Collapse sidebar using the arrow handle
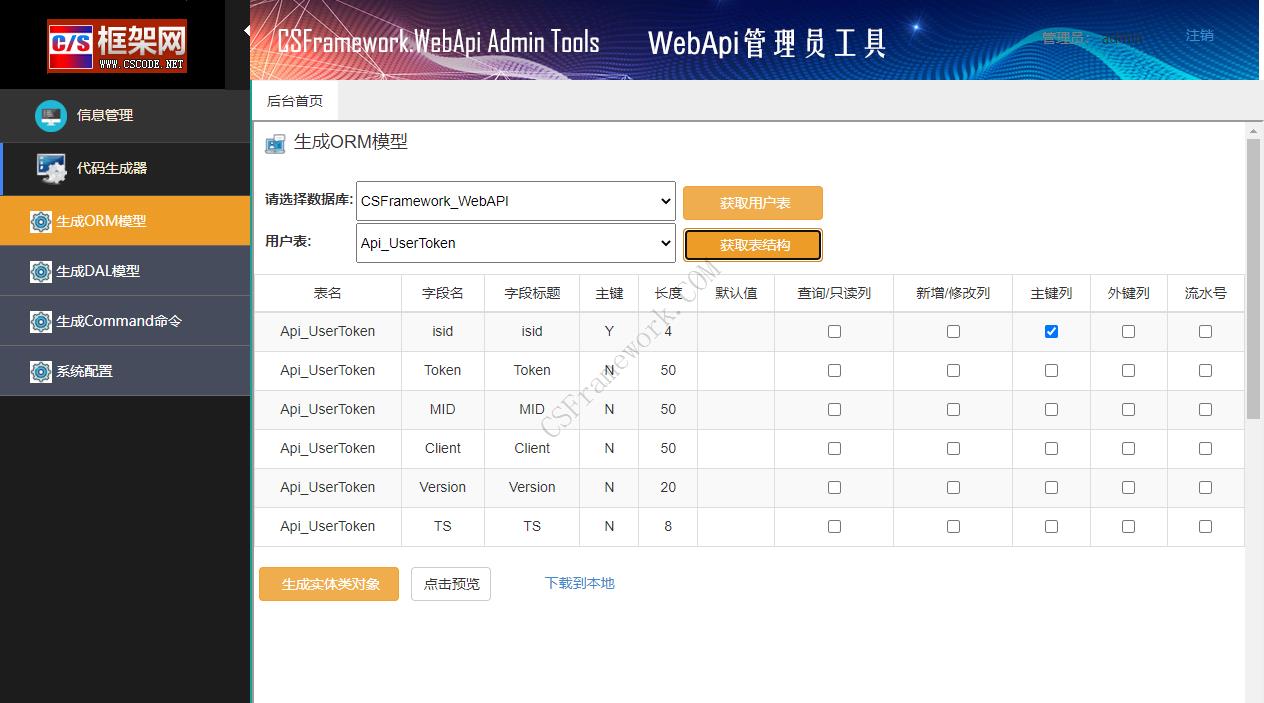This screenshot has width=1264, height=703. coord(246,31)
